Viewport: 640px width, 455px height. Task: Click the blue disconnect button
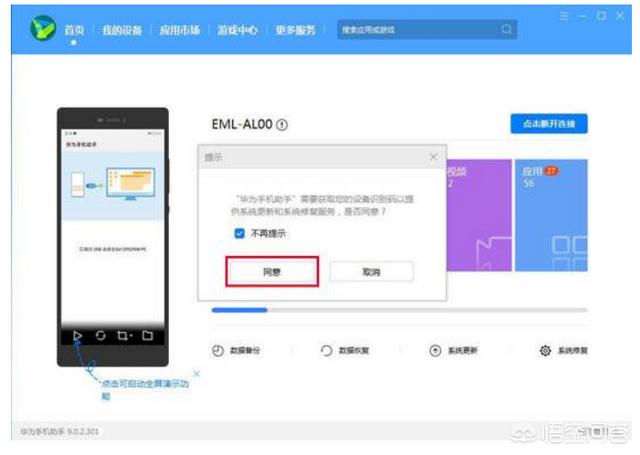click(549, 124)
